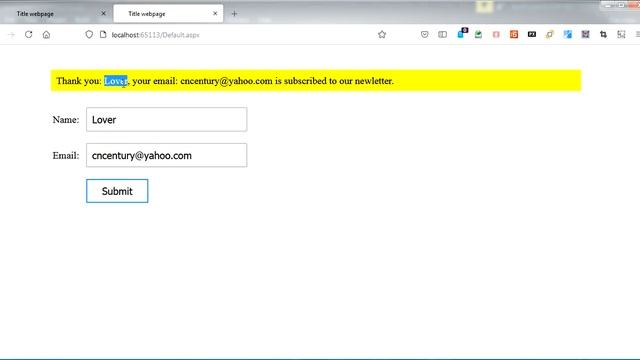Screen dimensions: 640x360
Task: Open the black PX extension icon
Action: pos(532,35)
